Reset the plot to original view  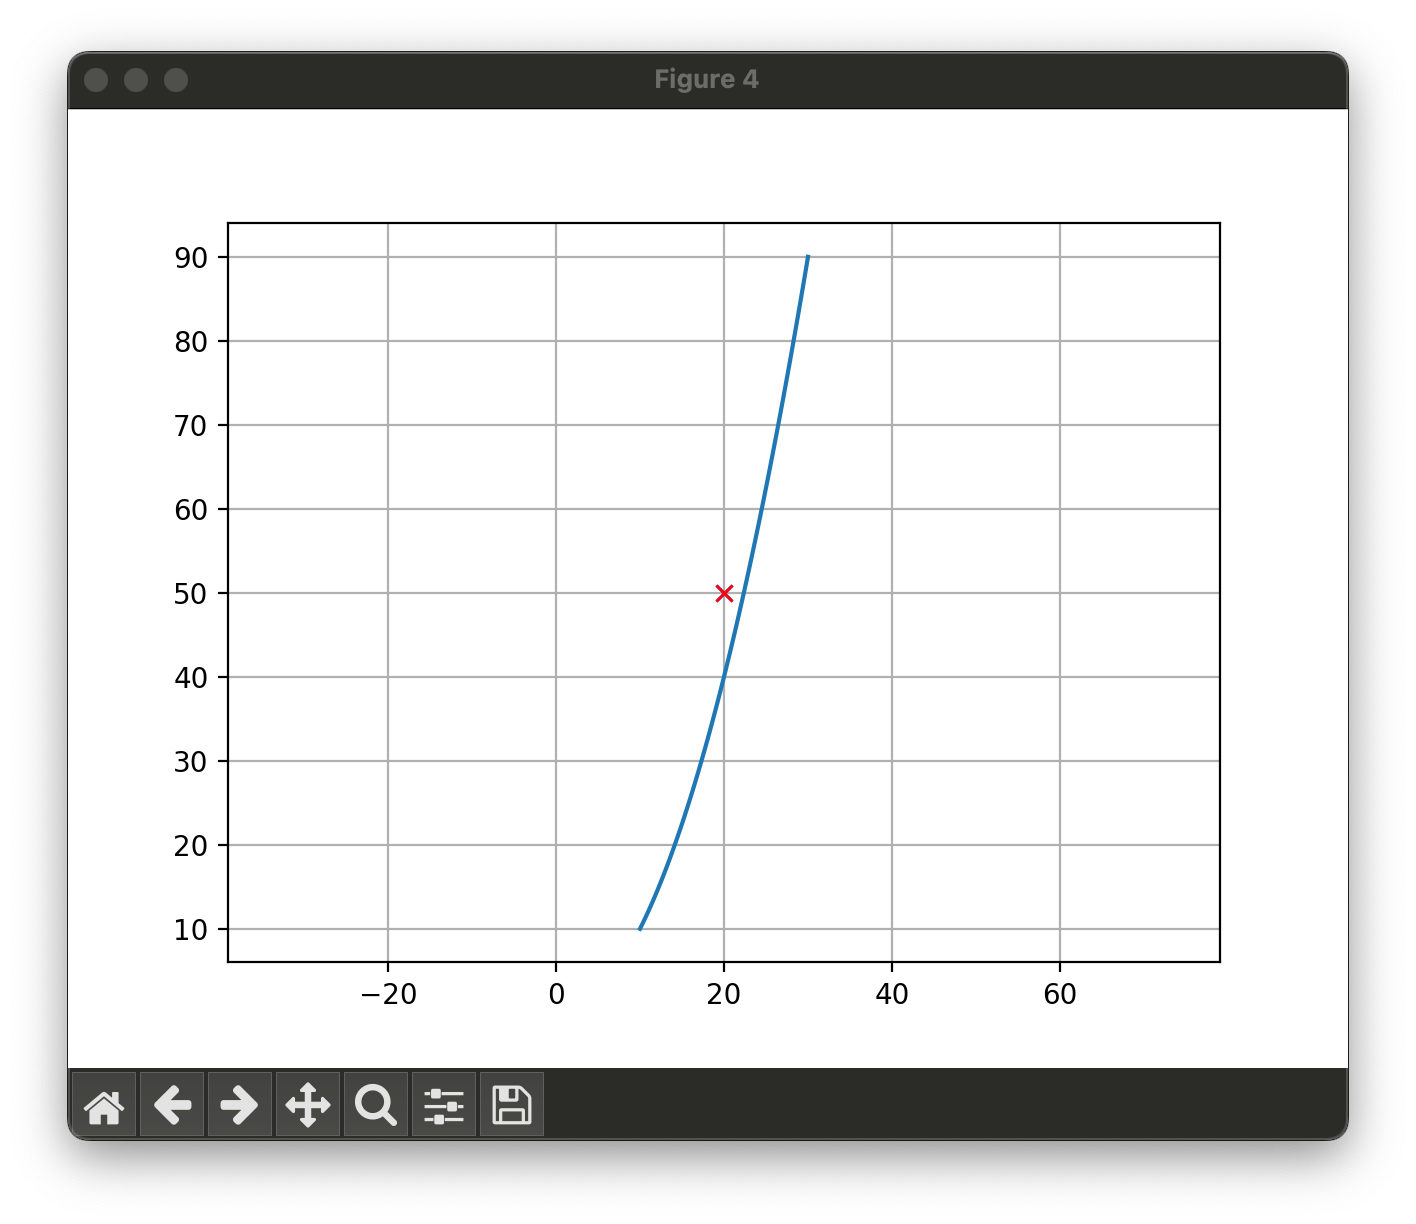[104, 1105]
